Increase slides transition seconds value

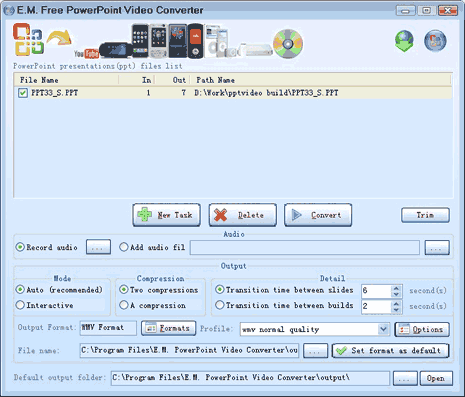tap(396, 288)
